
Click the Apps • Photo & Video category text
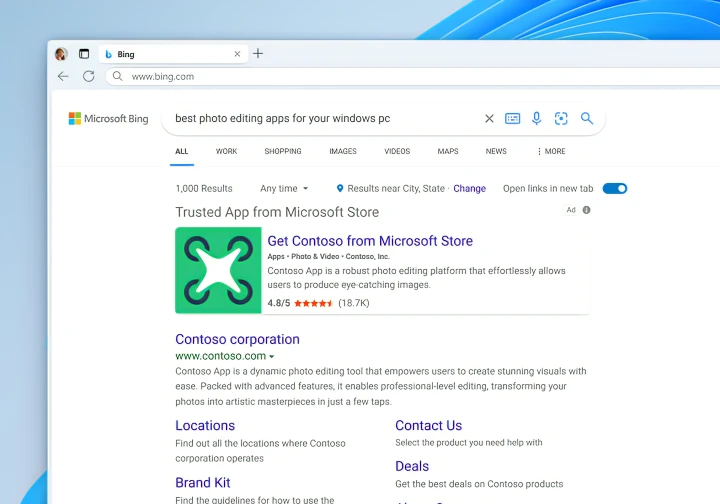[303, 257]
